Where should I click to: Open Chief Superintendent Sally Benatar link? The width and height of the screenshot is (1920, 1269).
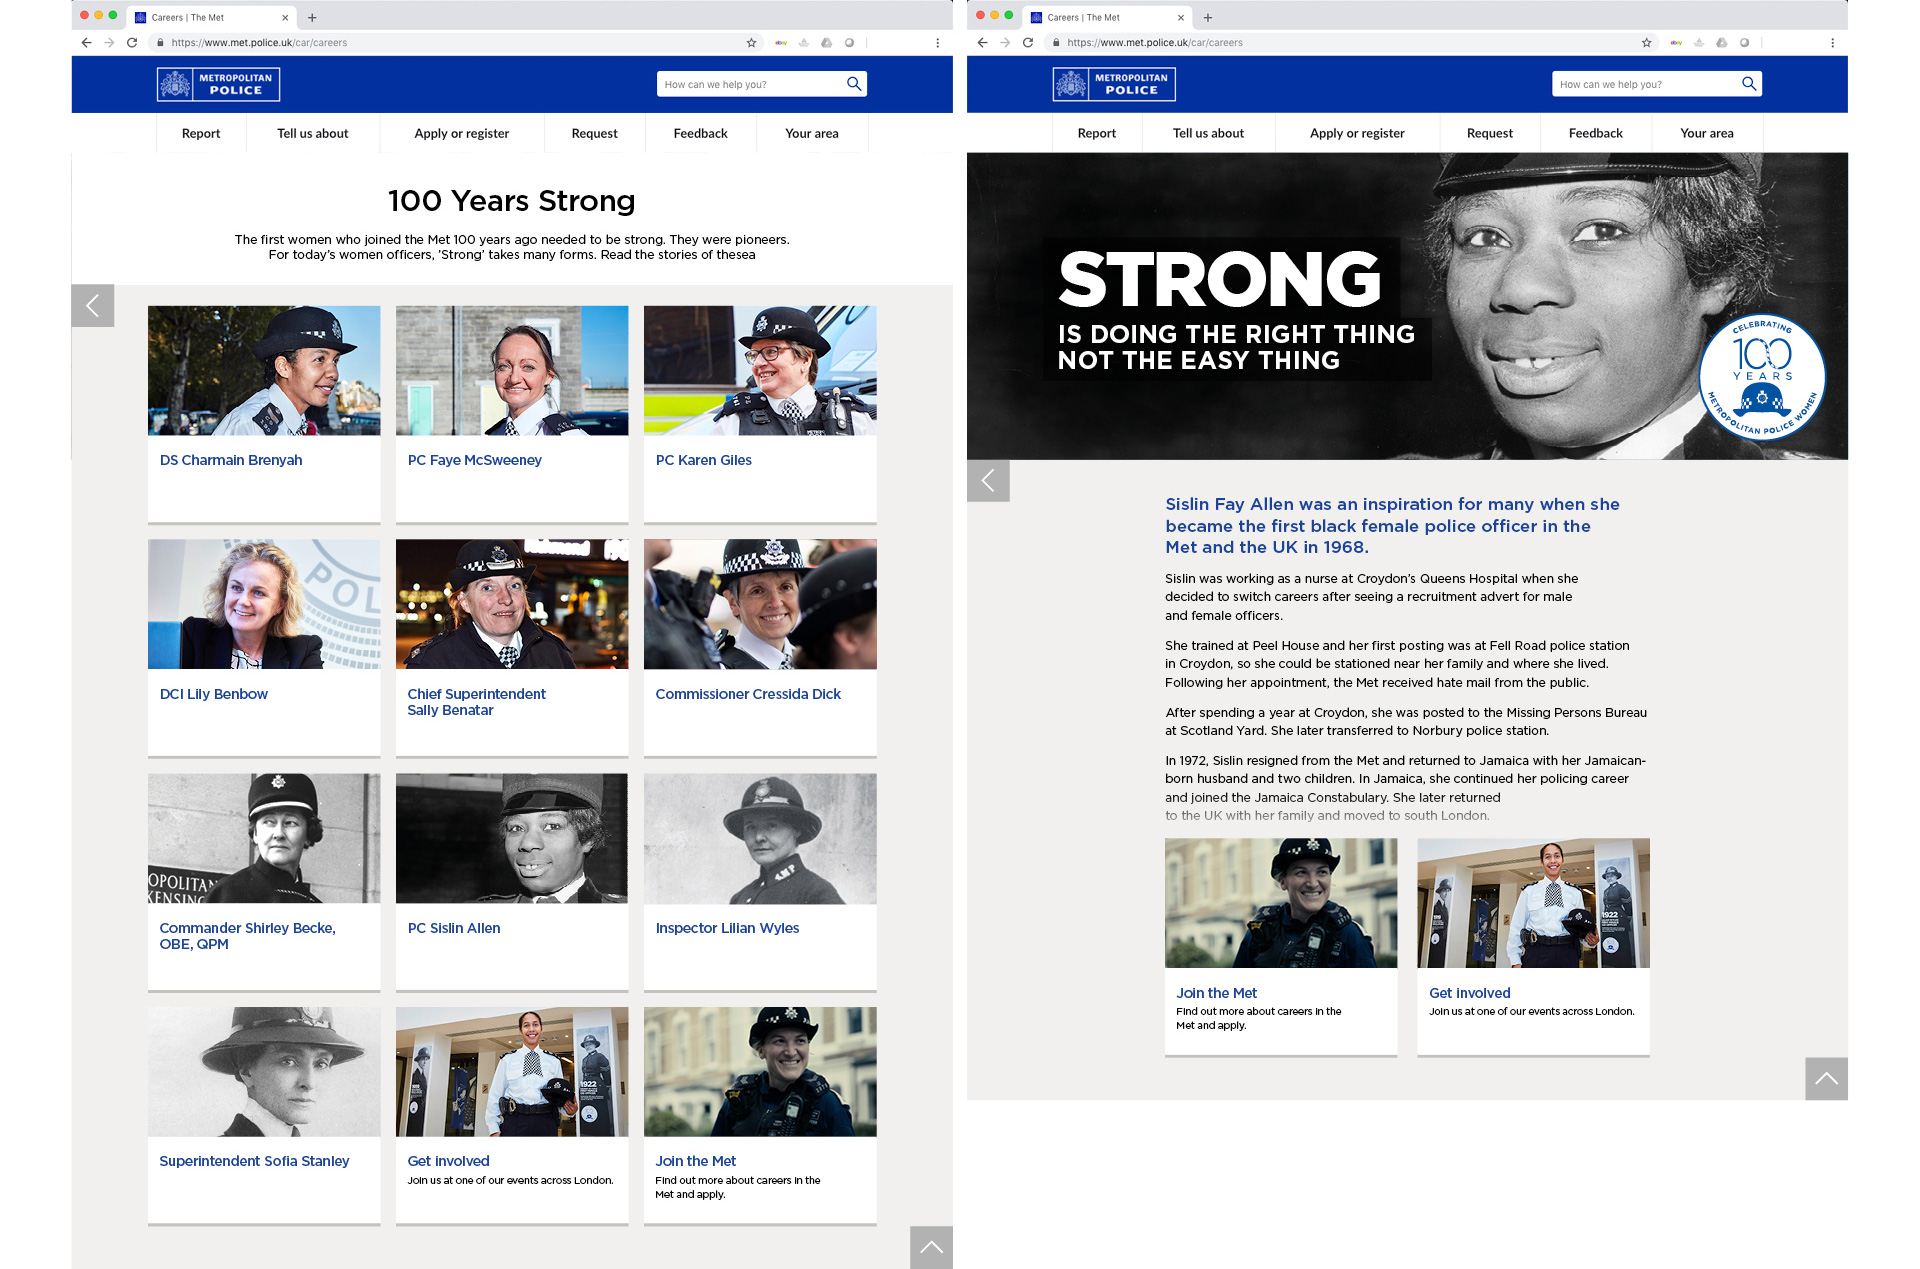[477, 702]
